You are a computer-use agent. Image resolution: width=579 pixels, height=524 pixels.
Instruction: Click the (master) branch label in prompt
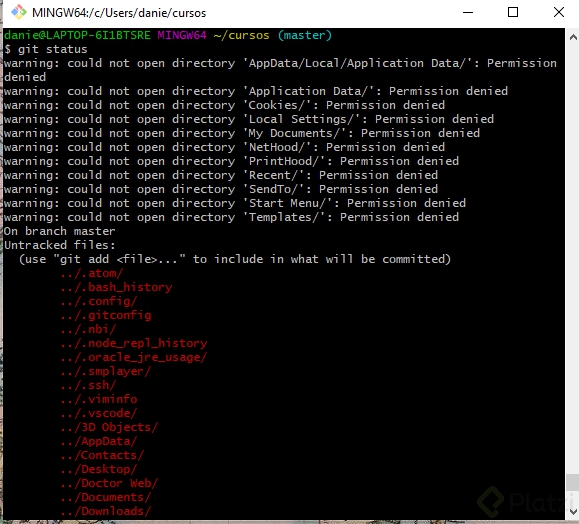305,35
